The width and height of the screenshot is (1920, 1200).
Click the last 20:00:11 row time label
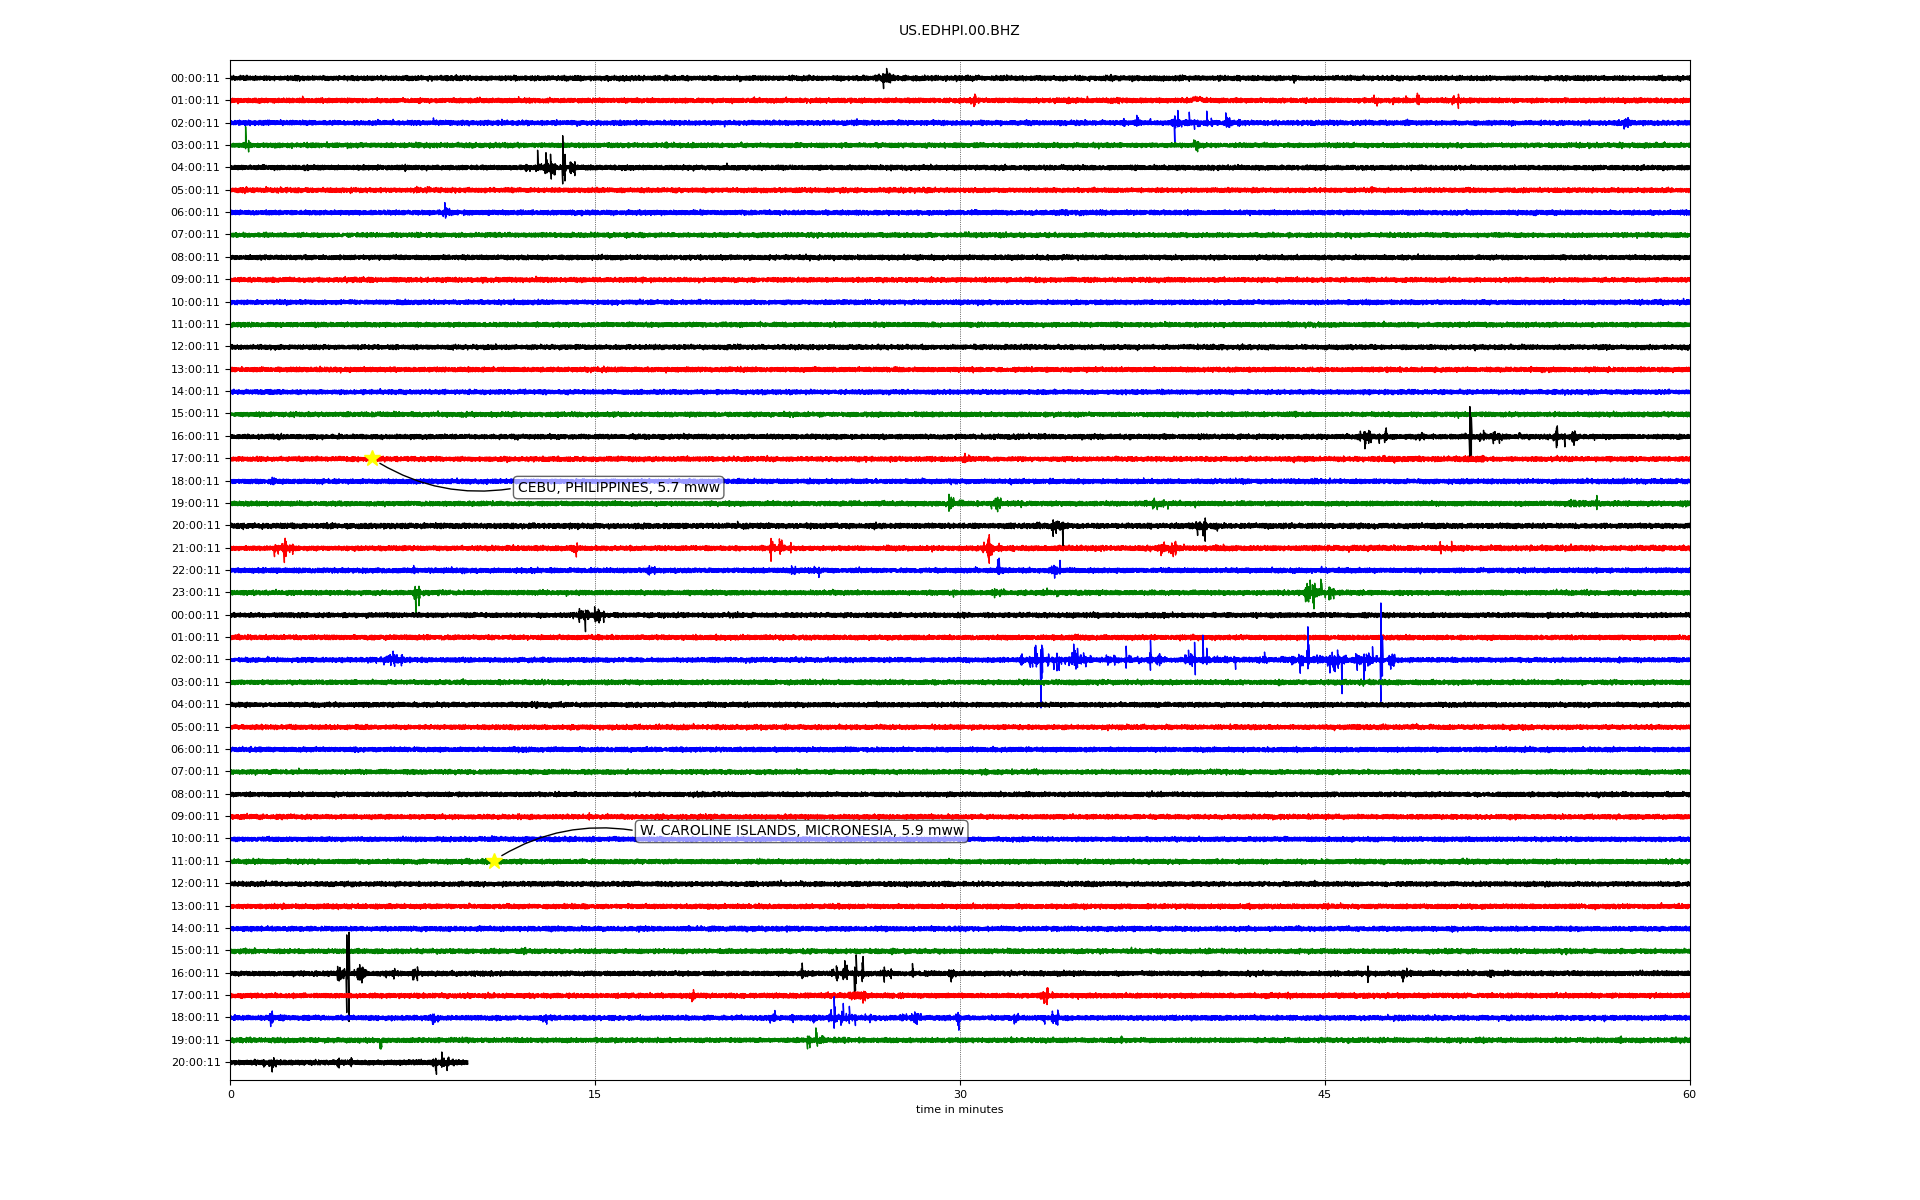click(x=195, y=1063)
